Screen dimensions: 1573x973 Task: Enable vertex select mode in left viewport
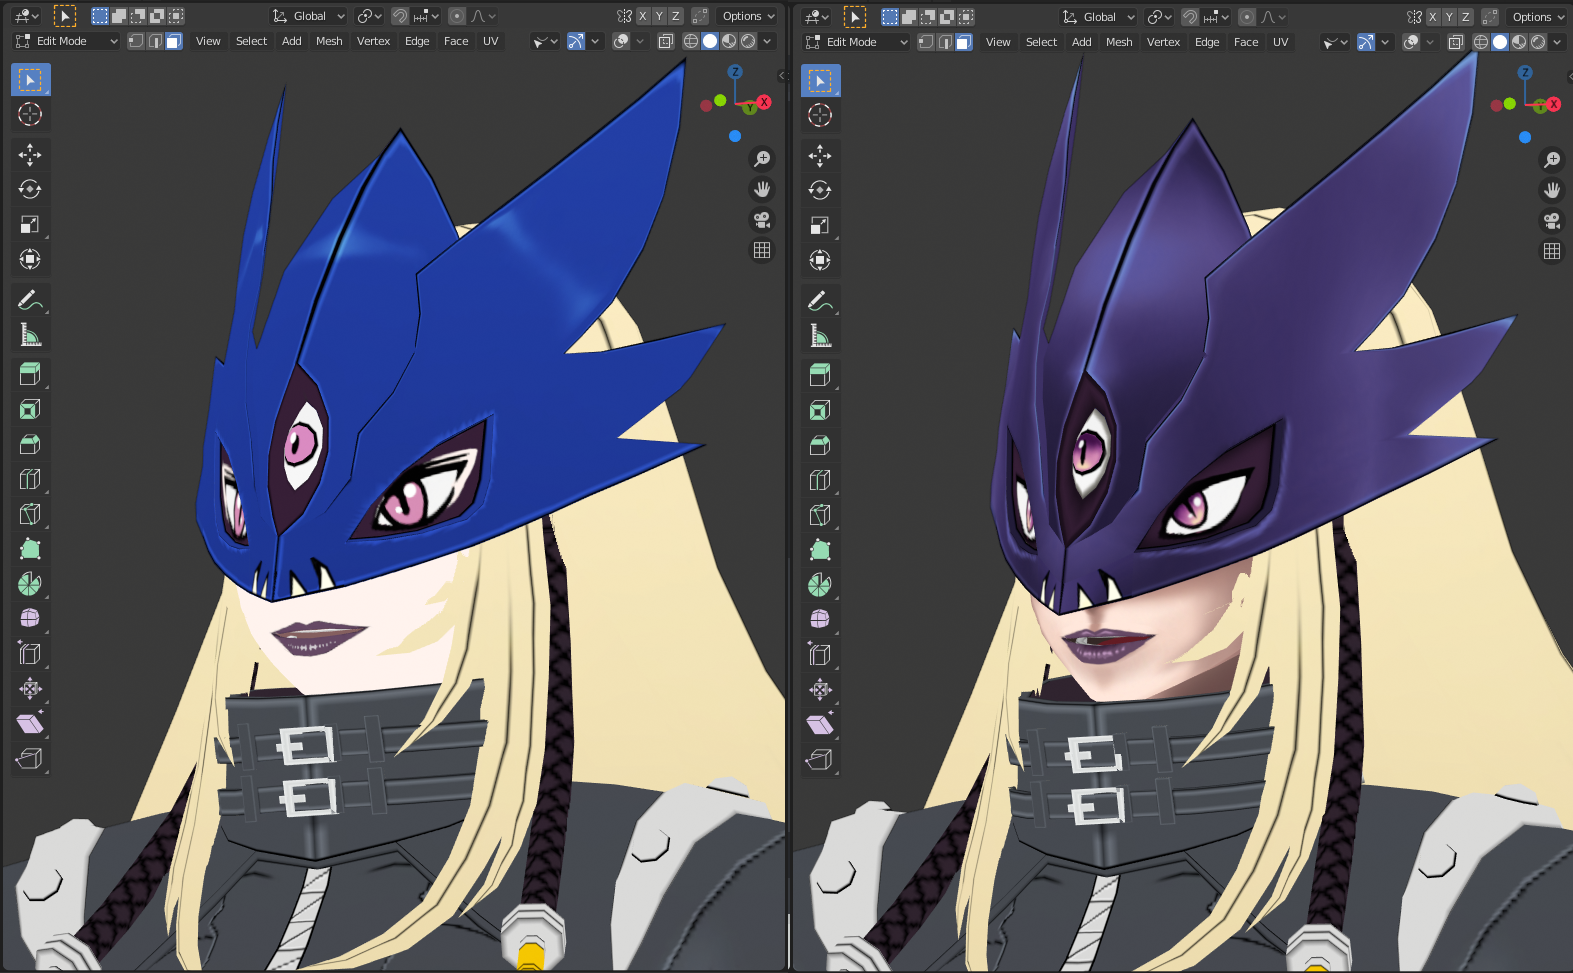[x=136, y=41]
